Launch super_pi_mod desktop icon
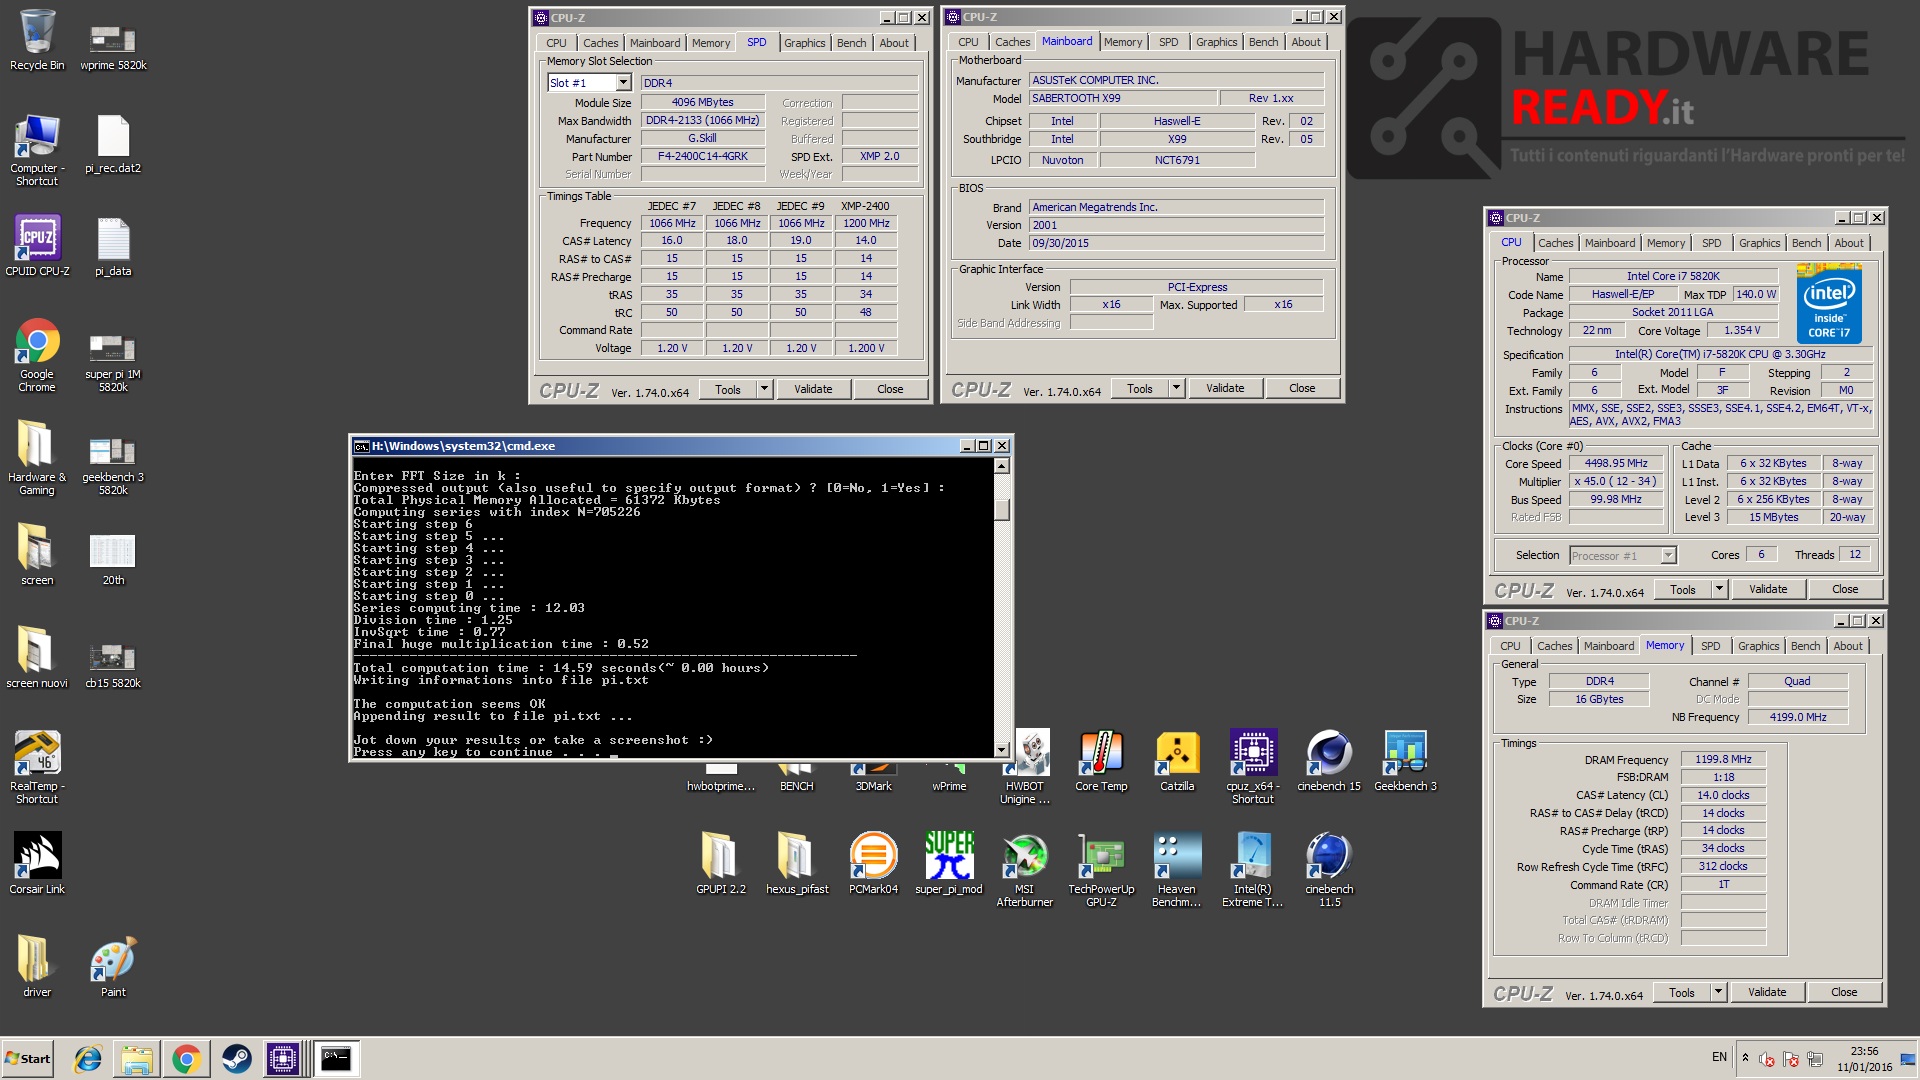Screen dimensions: 1920x1080 coord(949,864)
